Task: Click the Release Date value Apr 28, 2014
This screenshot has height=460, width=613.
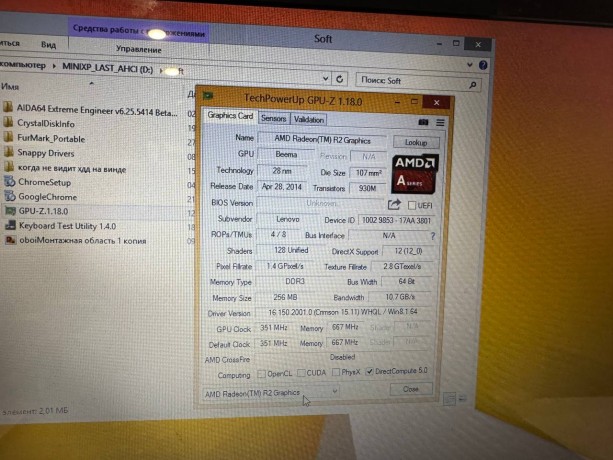Action: coord(281,186)
